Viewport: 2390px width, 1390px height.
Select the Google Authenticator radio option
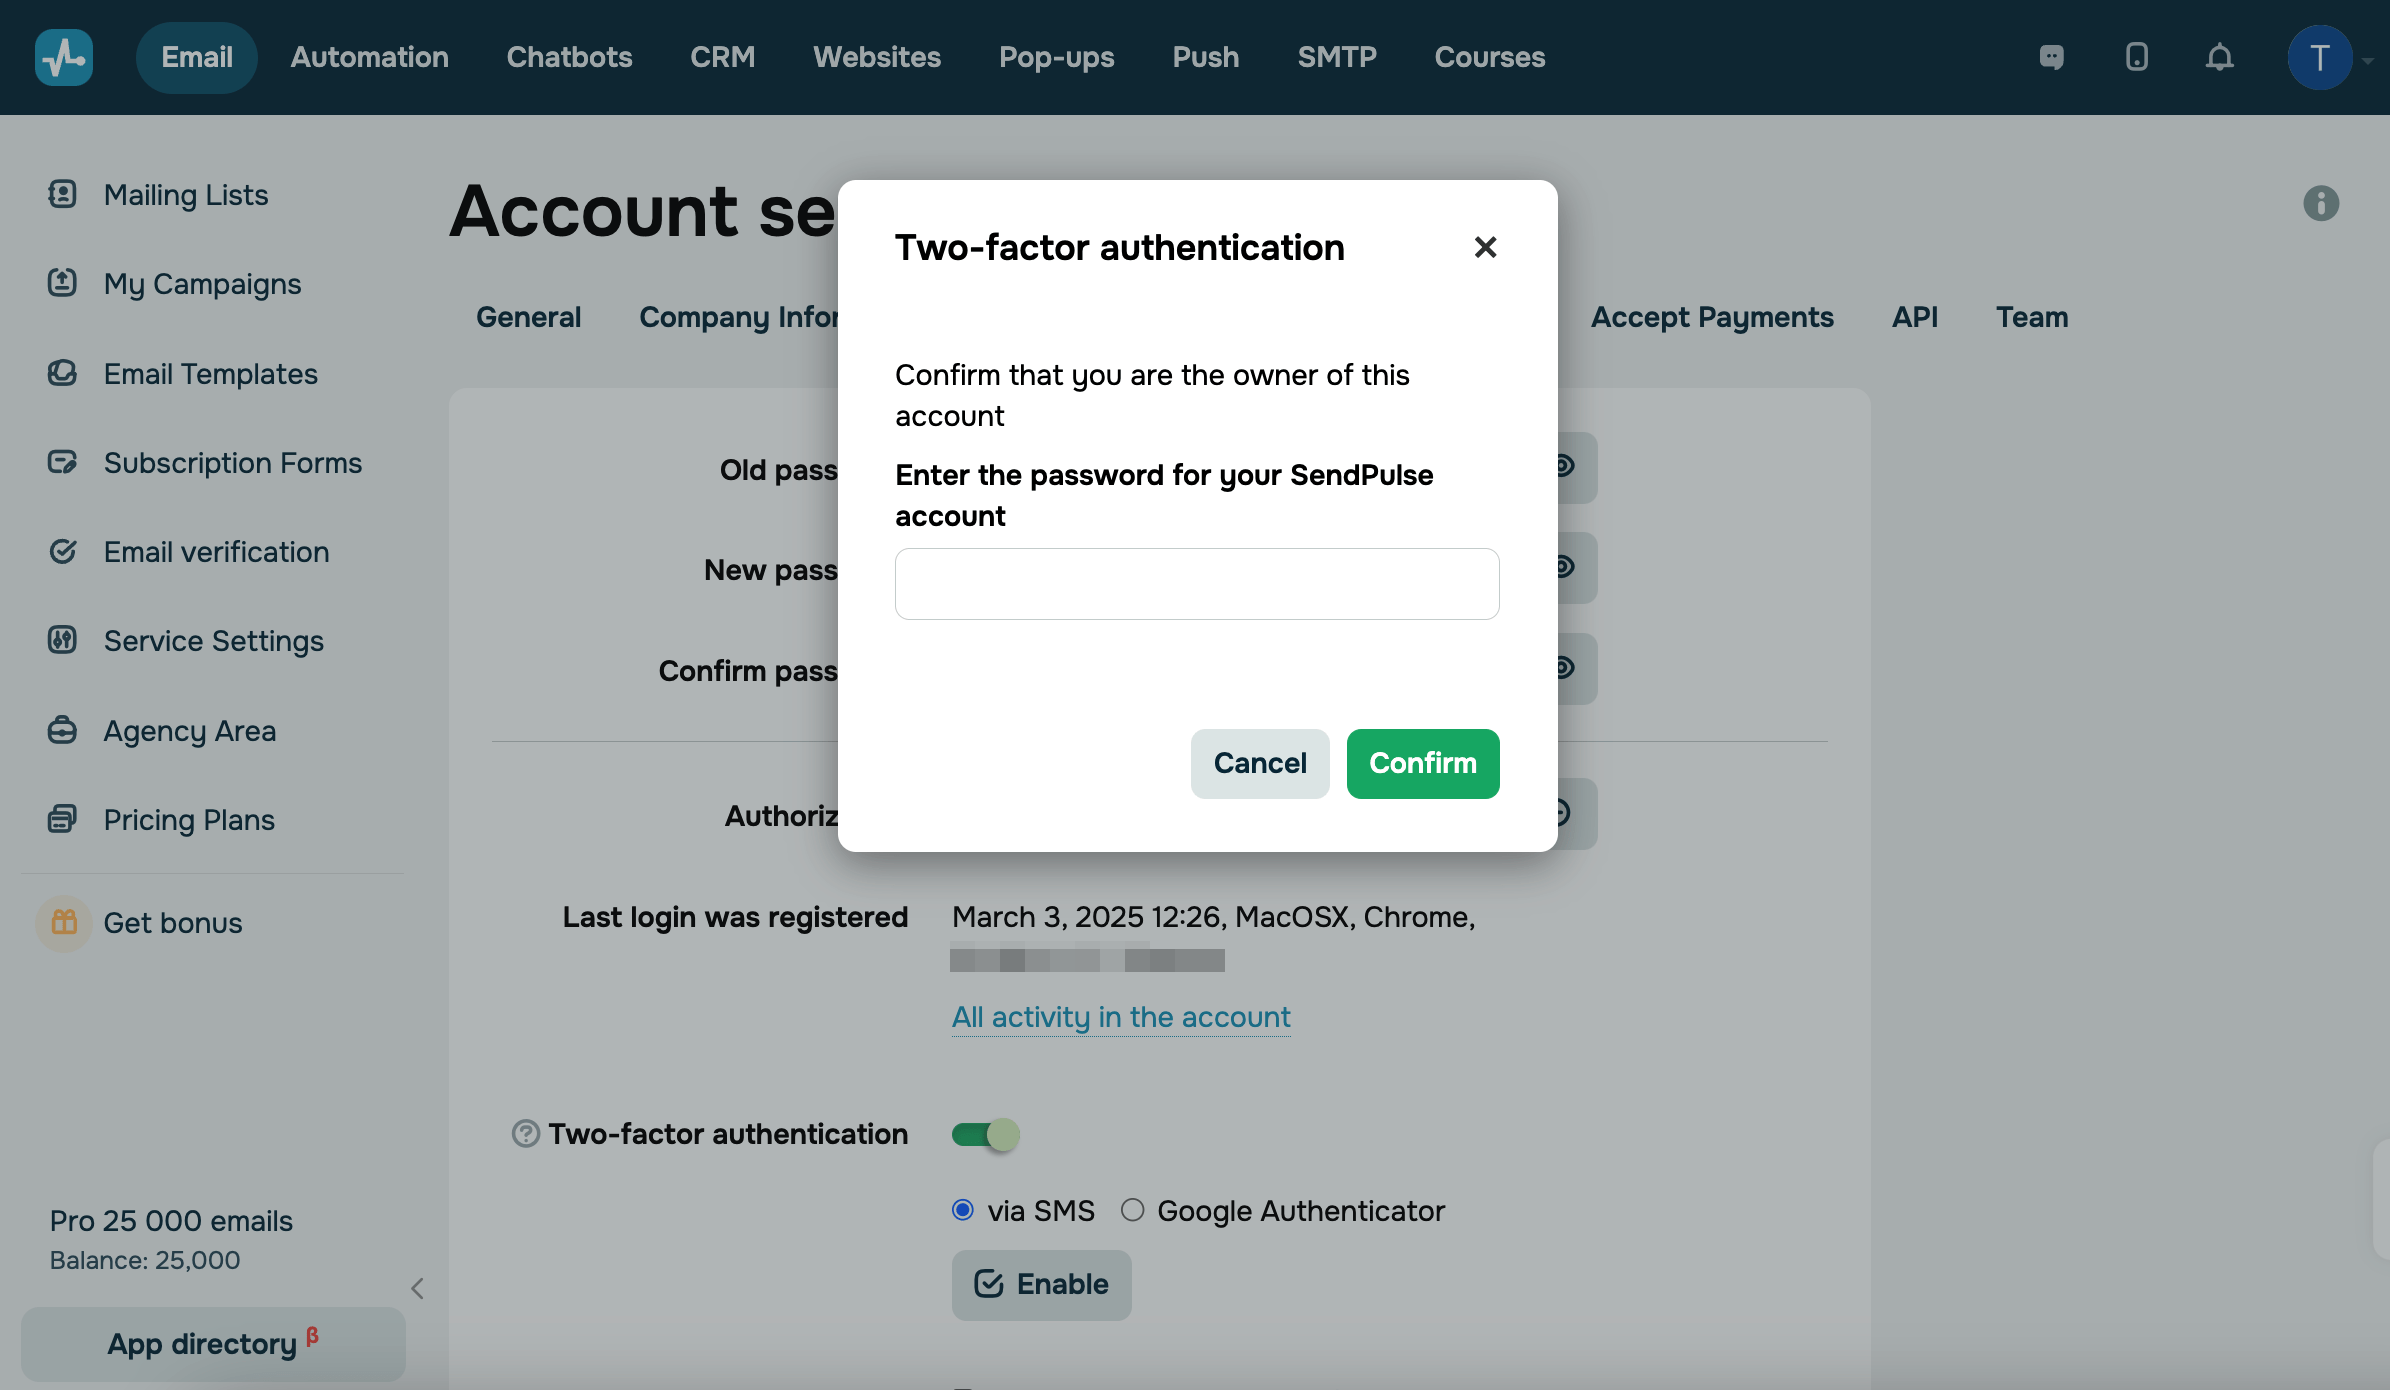click(1132, 1210)
